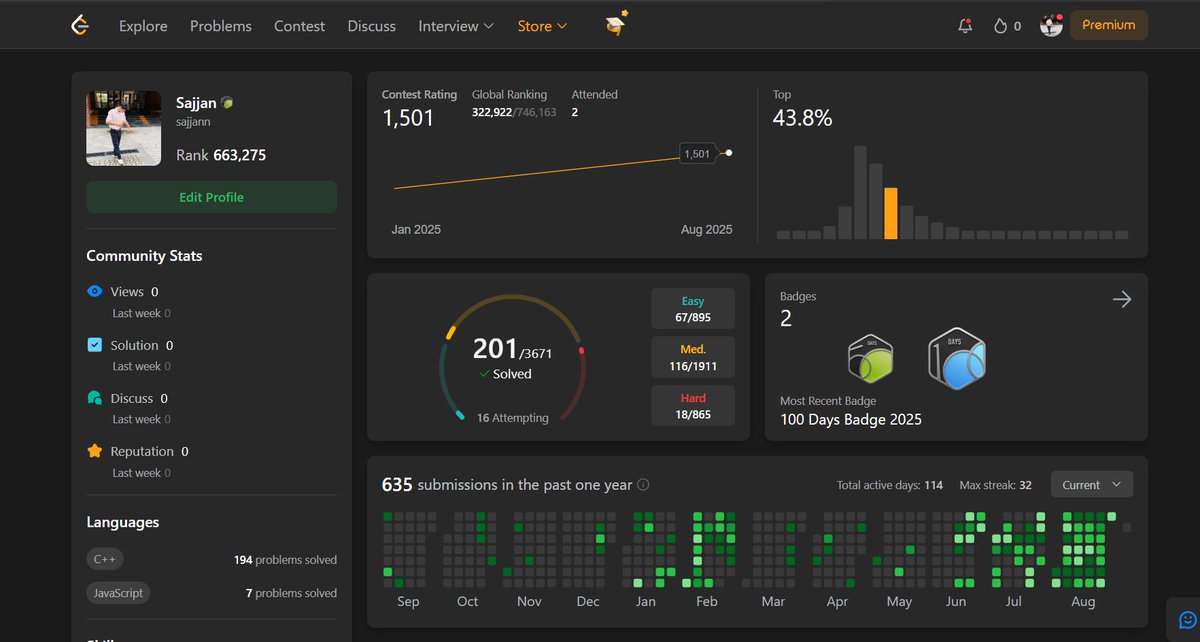Click the blue 100 Days badge icon
The image size is (1200, 642).
956,358
